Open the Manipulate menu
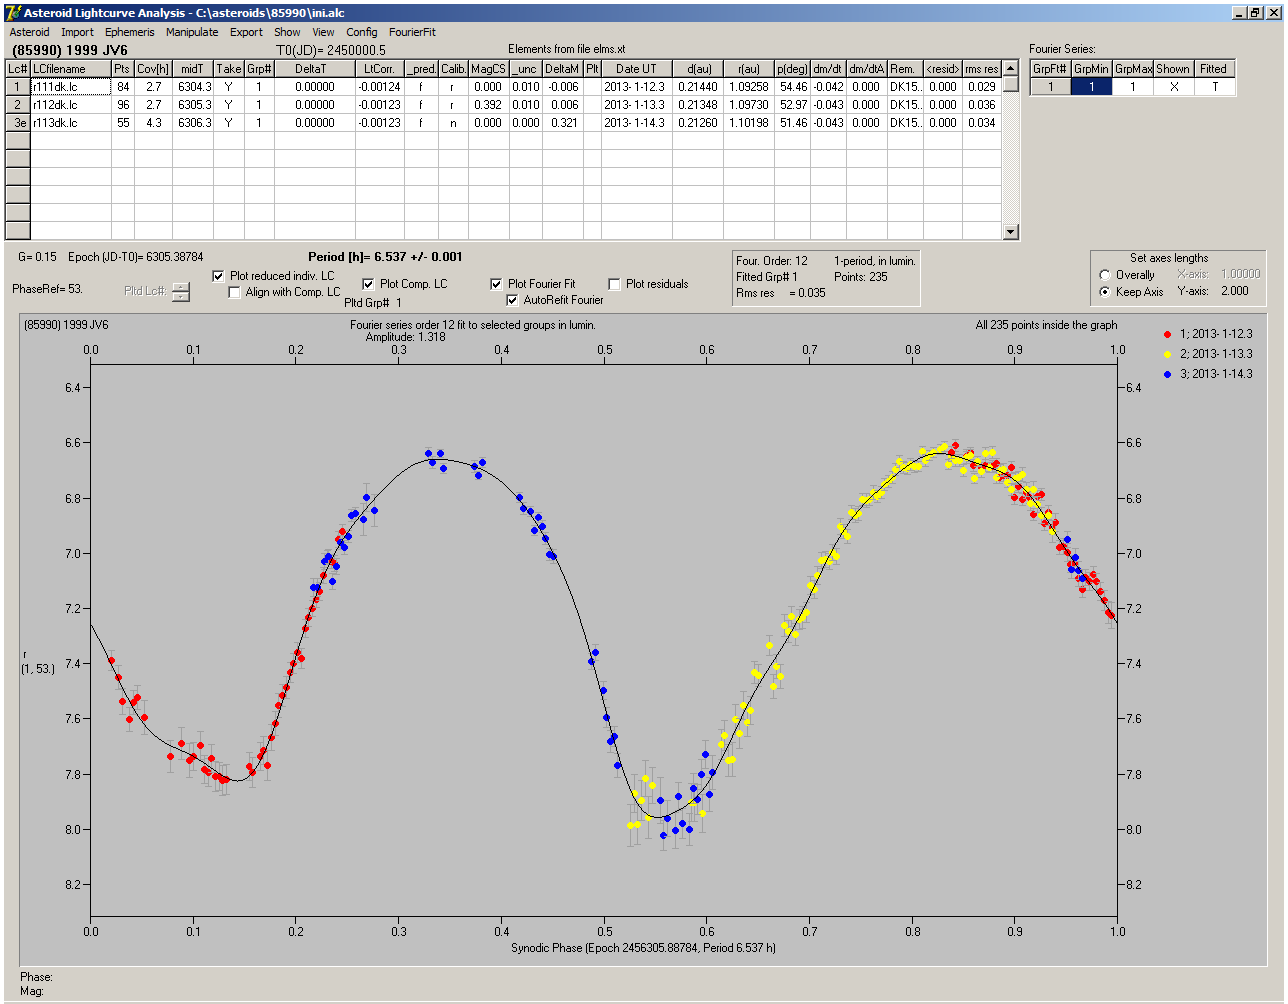This screenshot has height=1004, width=1288. [192, 32]
